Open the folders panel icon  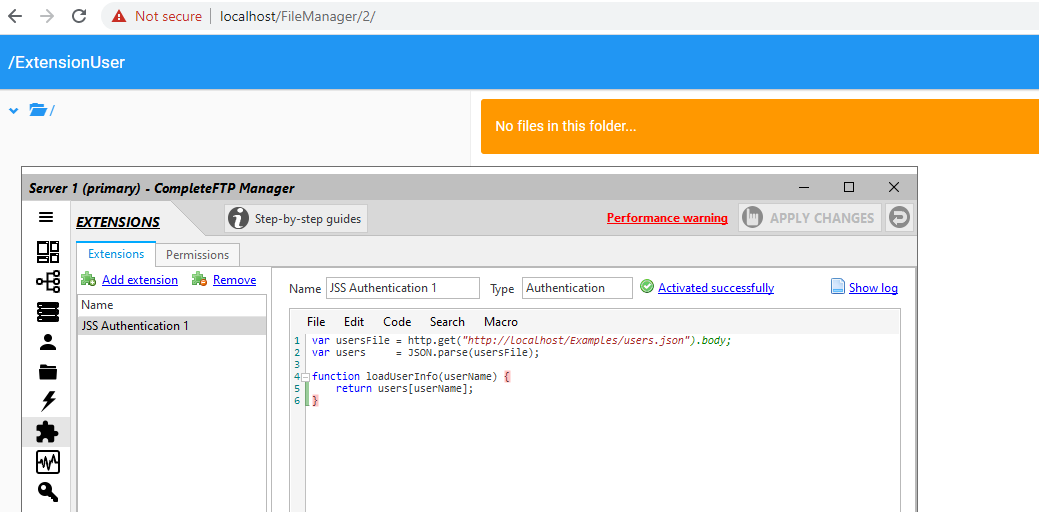pyautogui.click(x=48, y=372)
